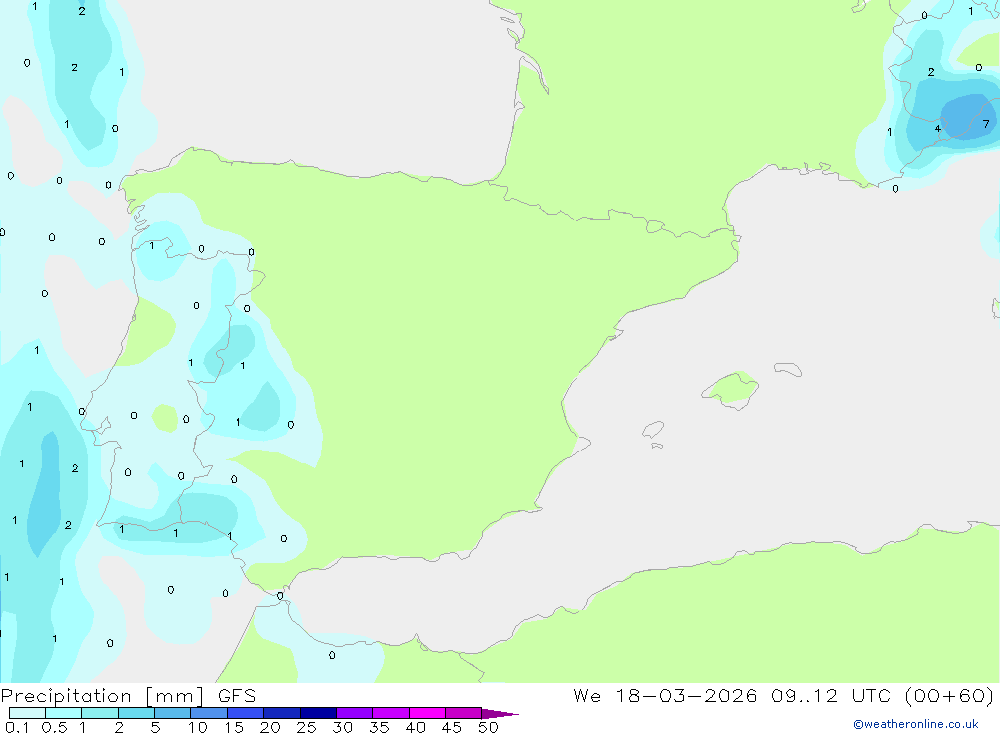Open the weatheronline.co.uk copyright link
The height and width of the screenshot is (733, 1000).
click(915, 724)
